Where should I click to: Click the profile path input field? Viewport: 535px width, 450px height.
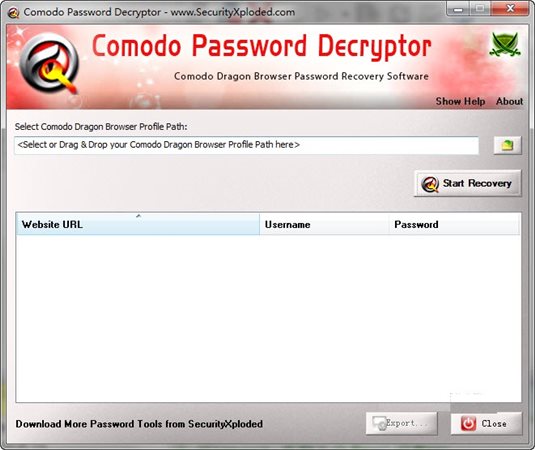tap(246, 145)
